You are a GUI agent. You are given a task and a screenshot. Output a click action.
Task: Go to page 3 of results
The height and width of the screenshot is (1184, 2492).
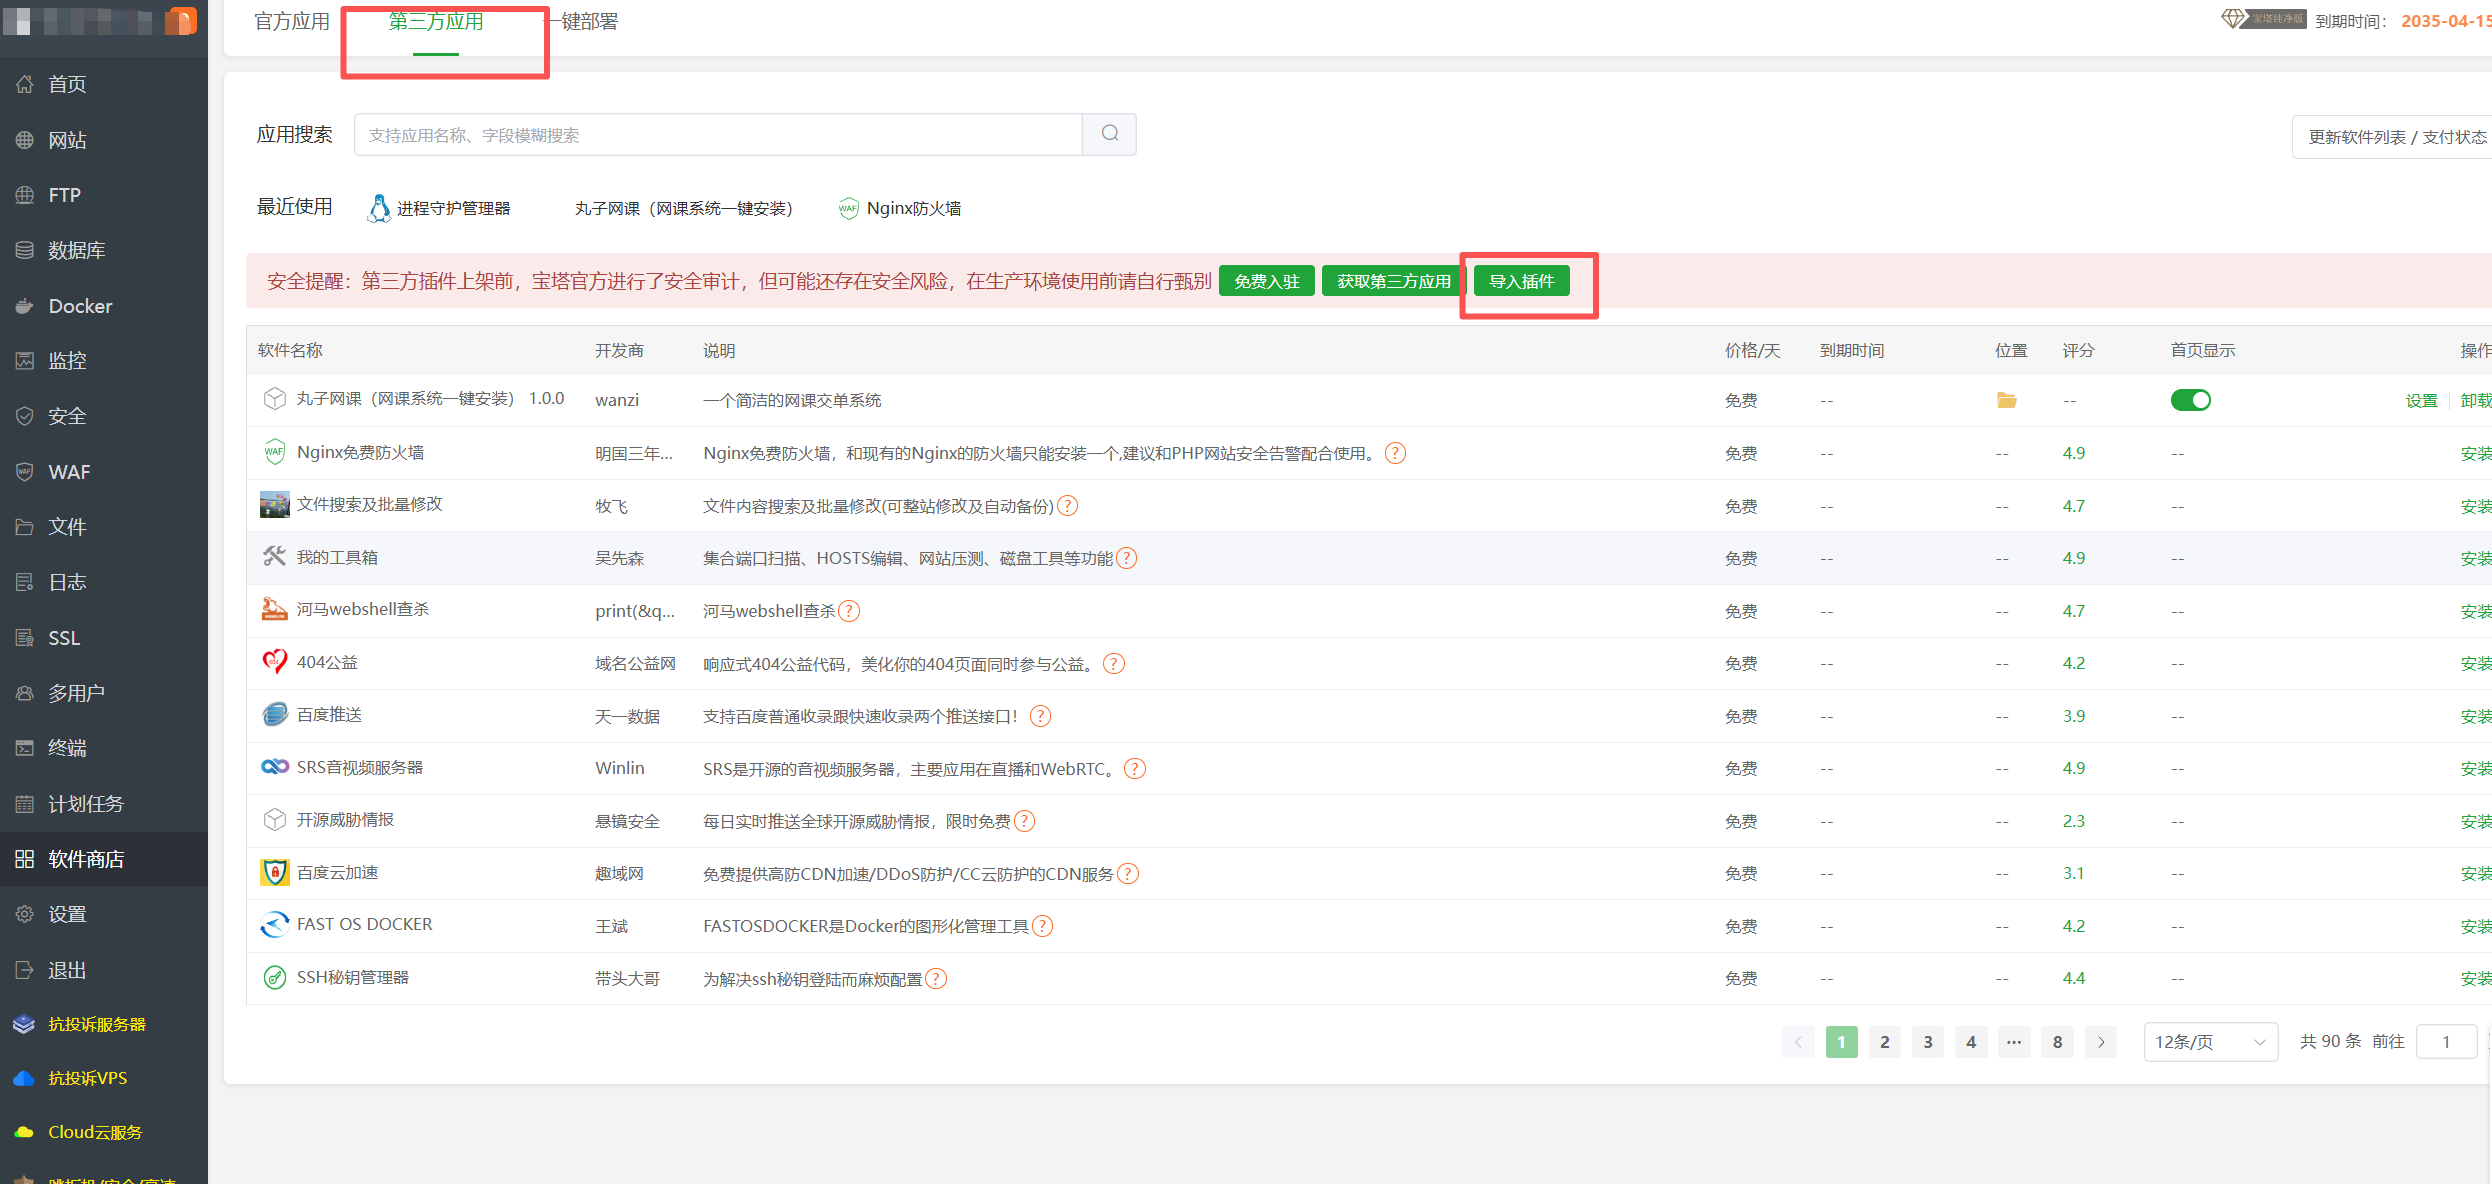point(1928,1042)
